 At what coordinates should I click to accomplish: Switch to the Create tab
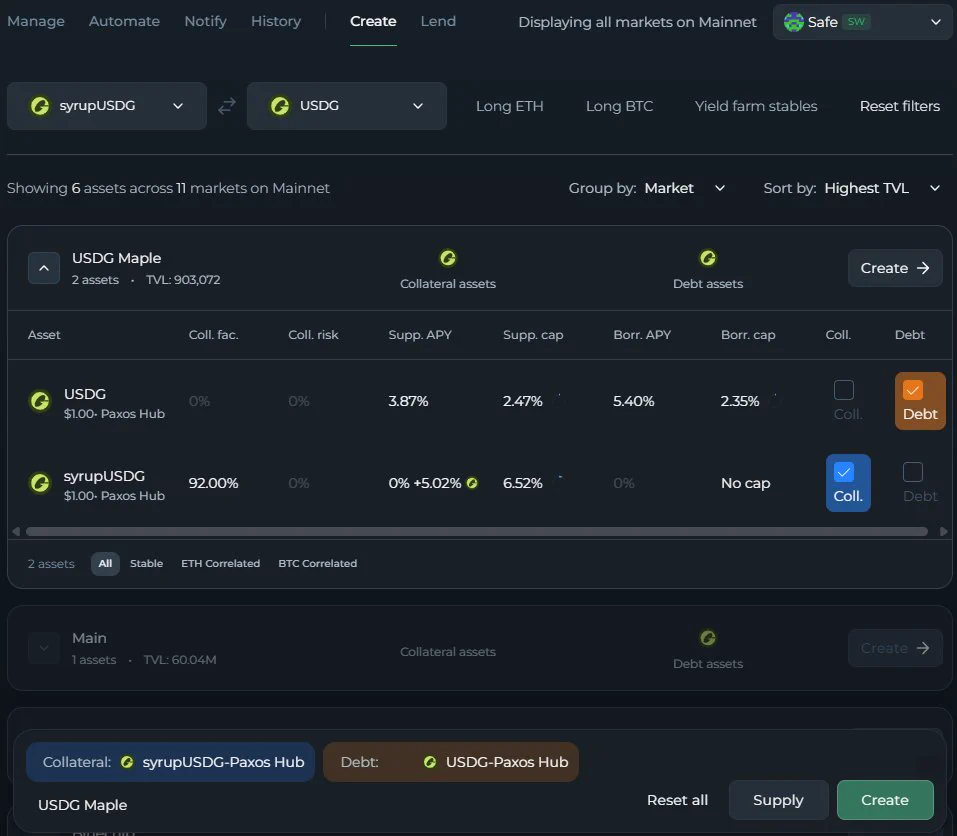coord(373,21)
